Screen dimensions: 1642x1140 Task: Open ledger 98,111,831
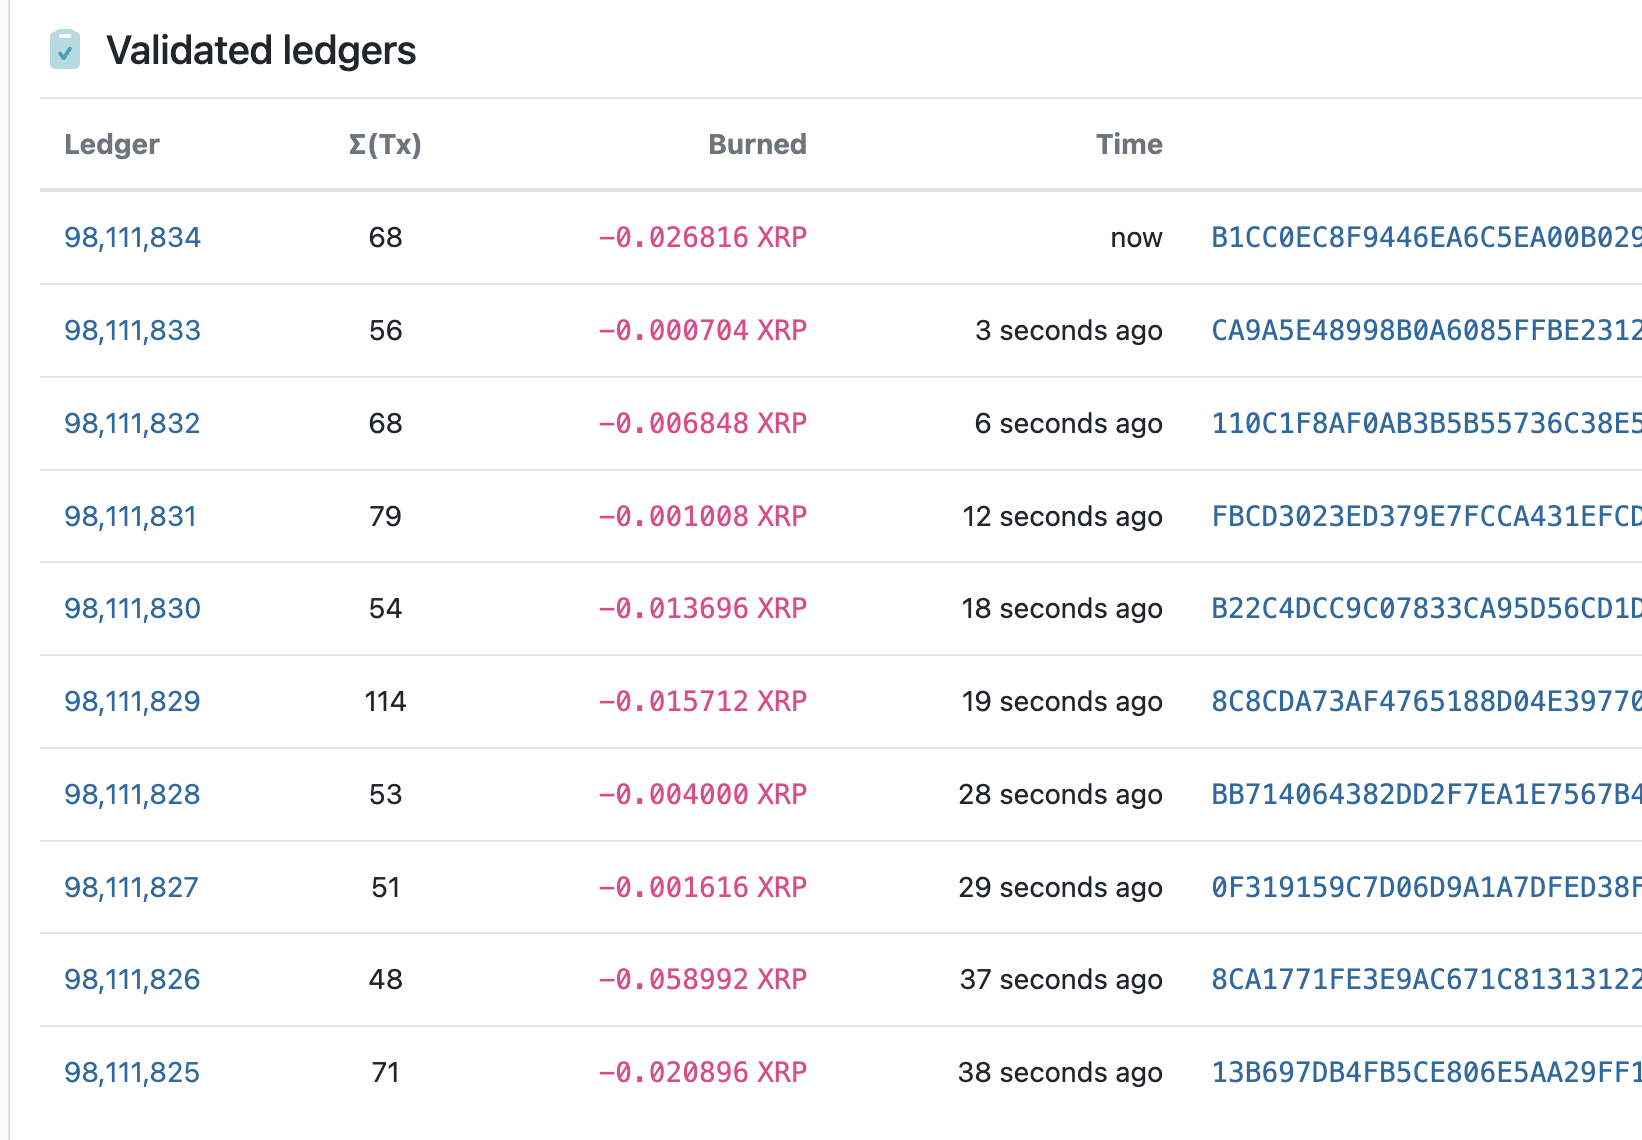pos(130,517)
